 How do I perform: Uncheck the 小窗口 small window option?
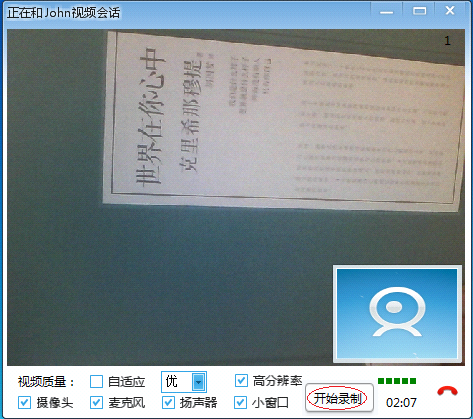[240, 402]
